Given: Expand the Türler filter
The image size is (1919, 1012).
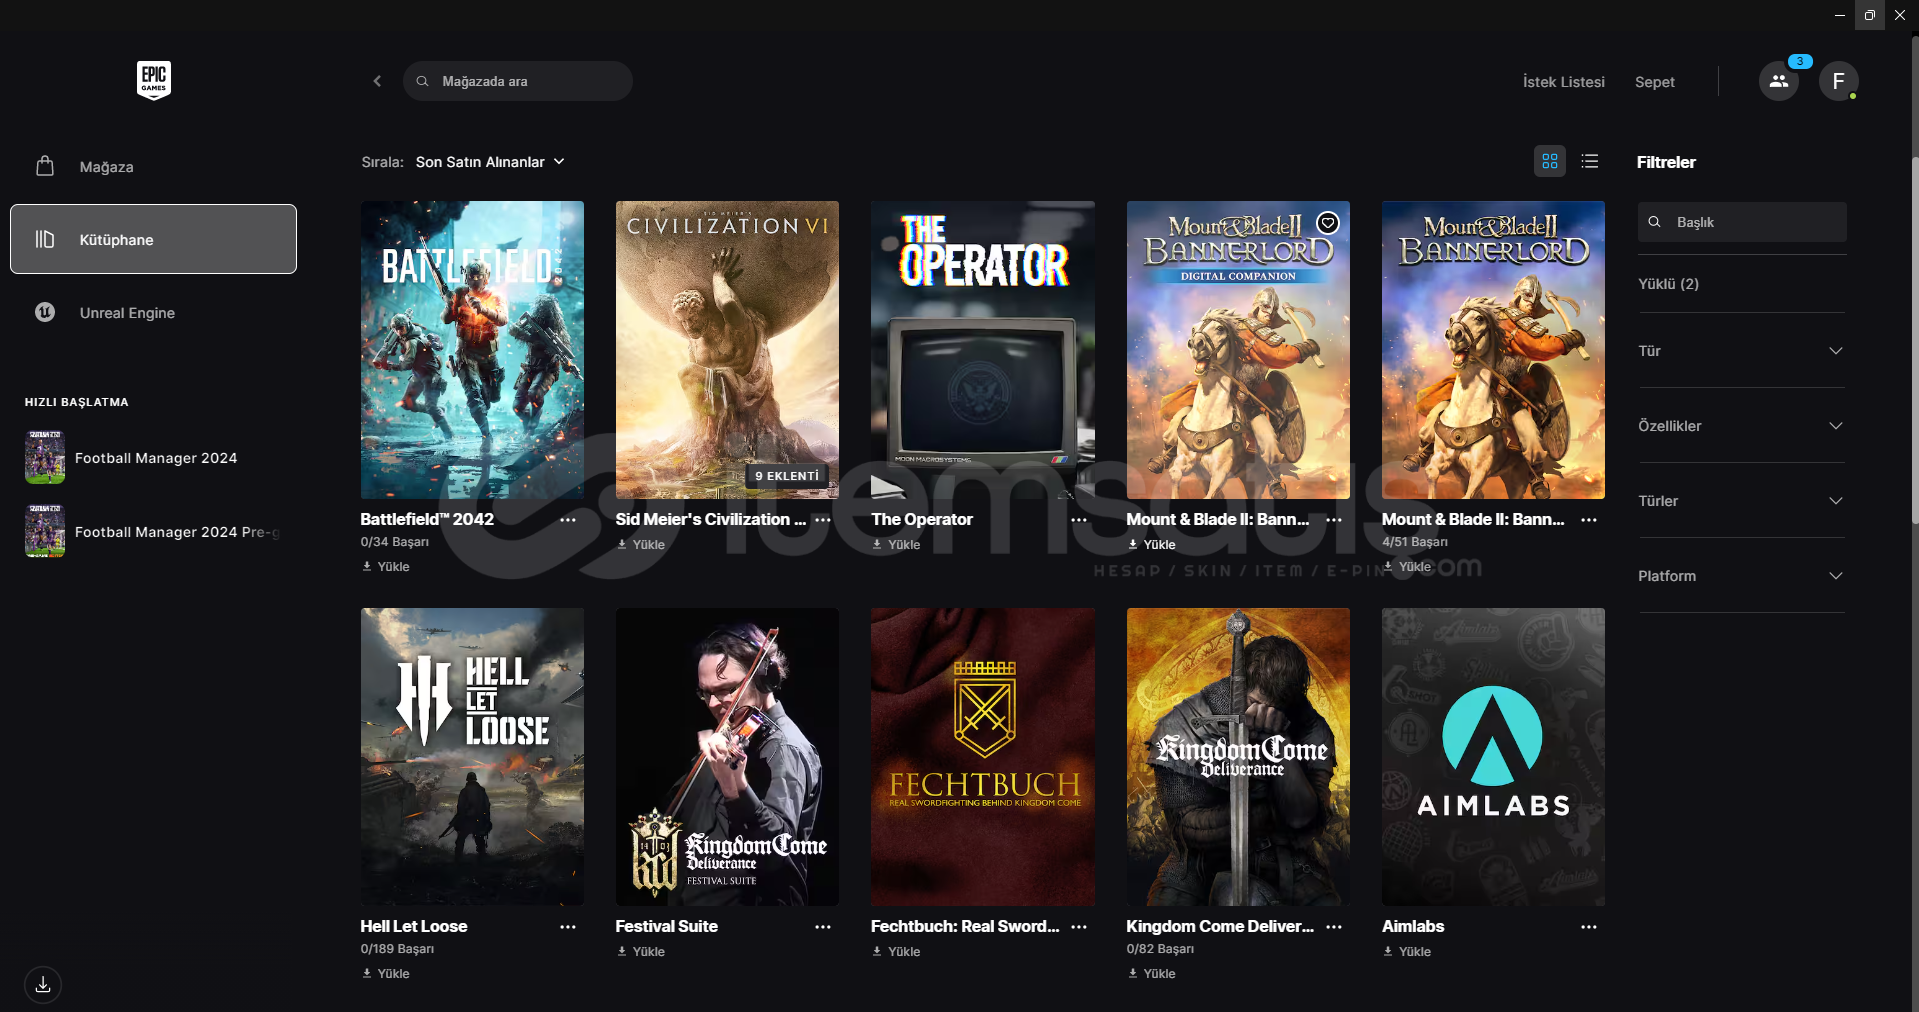Looking at the screenshot, I should (1741, 501).
